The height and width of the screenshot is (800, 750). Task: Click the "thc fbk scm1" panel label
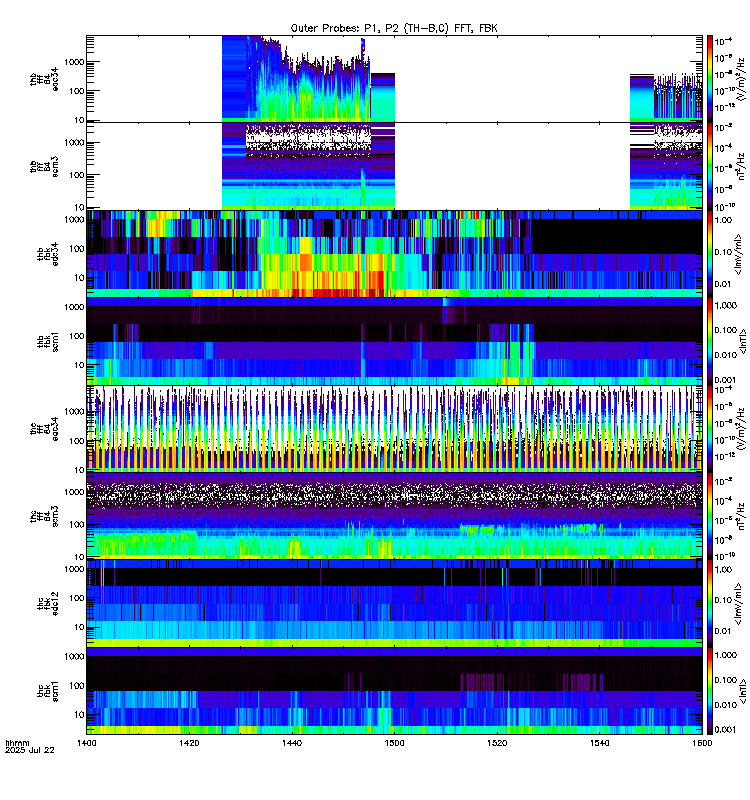pyautogui.click(x=47, y=691)
